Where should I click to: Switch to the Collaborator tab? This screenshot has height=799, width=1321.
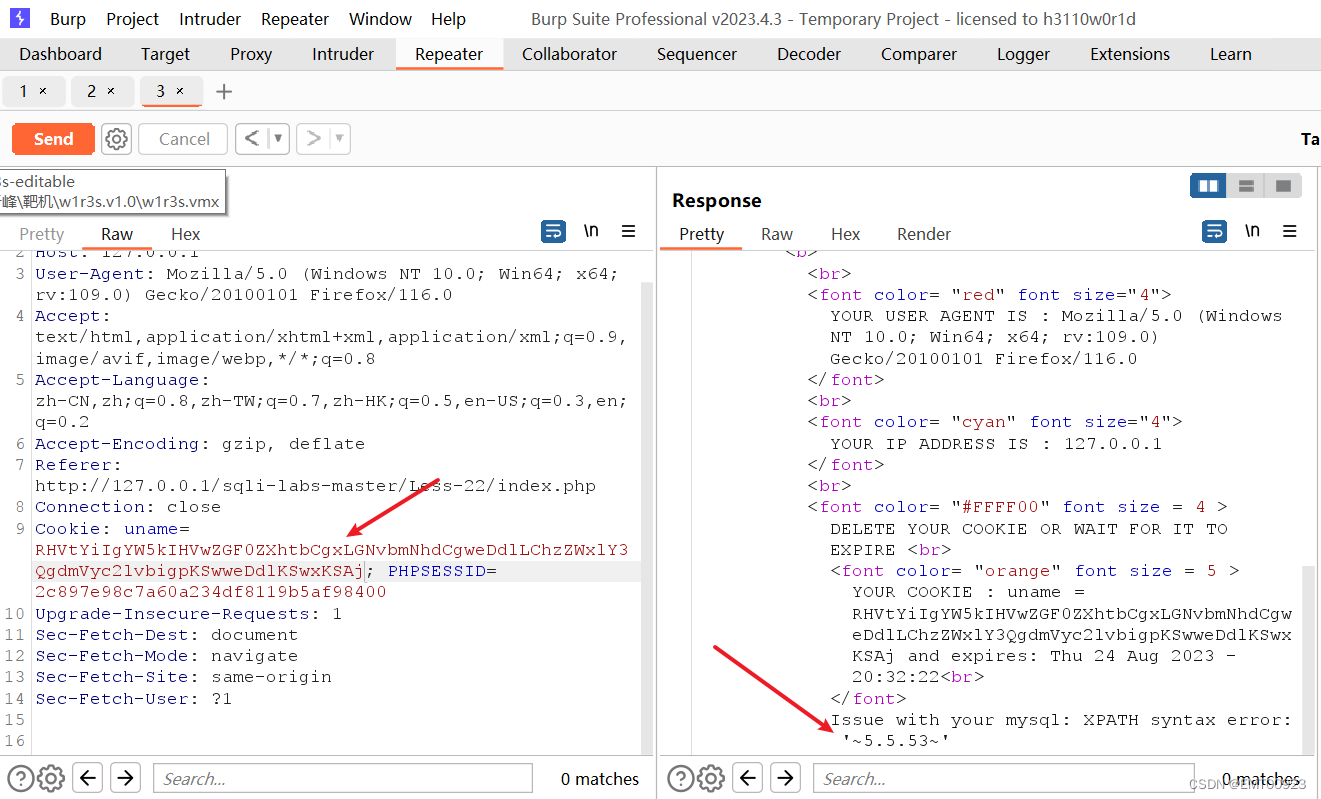tap(569, 54)
